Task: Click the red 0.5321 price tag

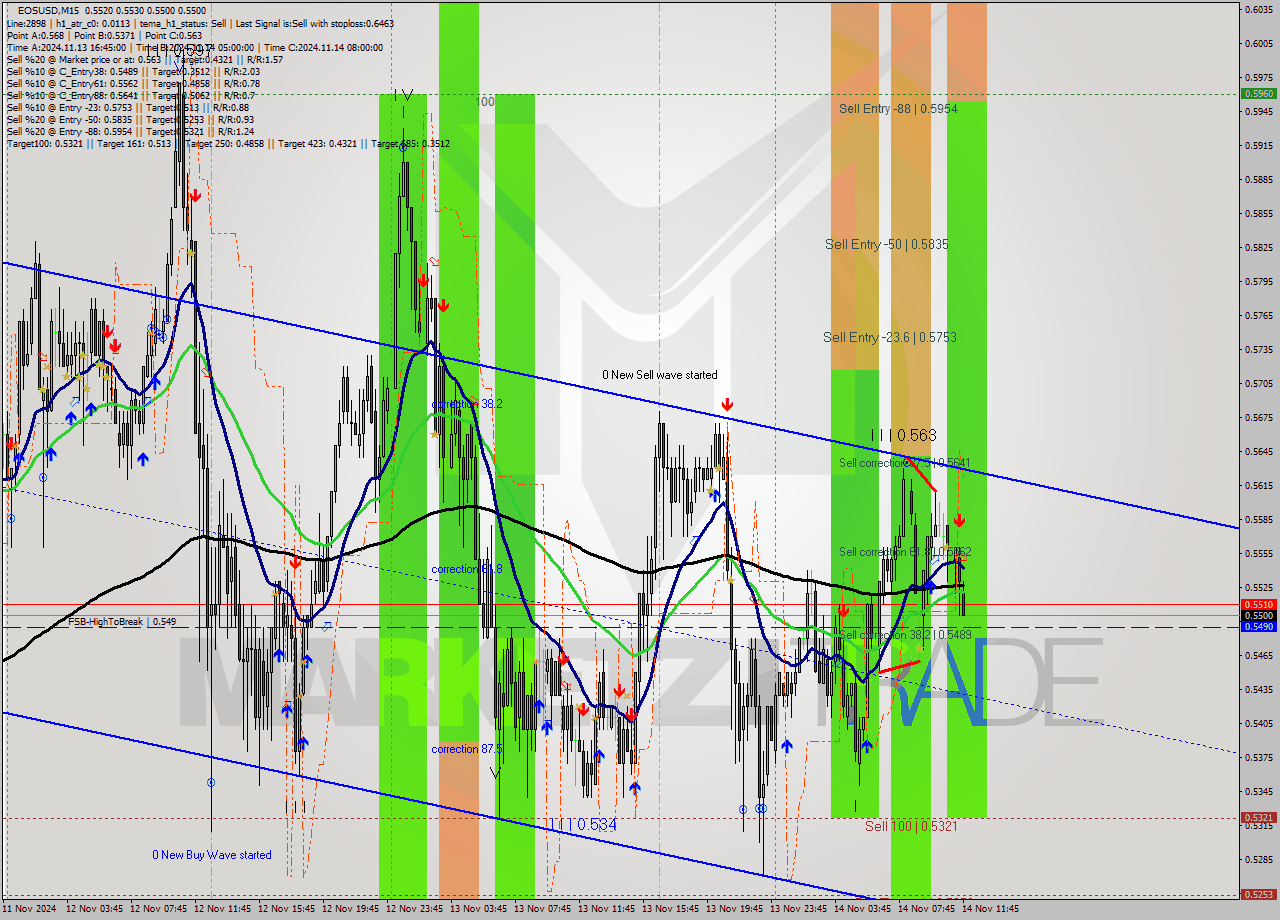Action: tap(1258, 817)
